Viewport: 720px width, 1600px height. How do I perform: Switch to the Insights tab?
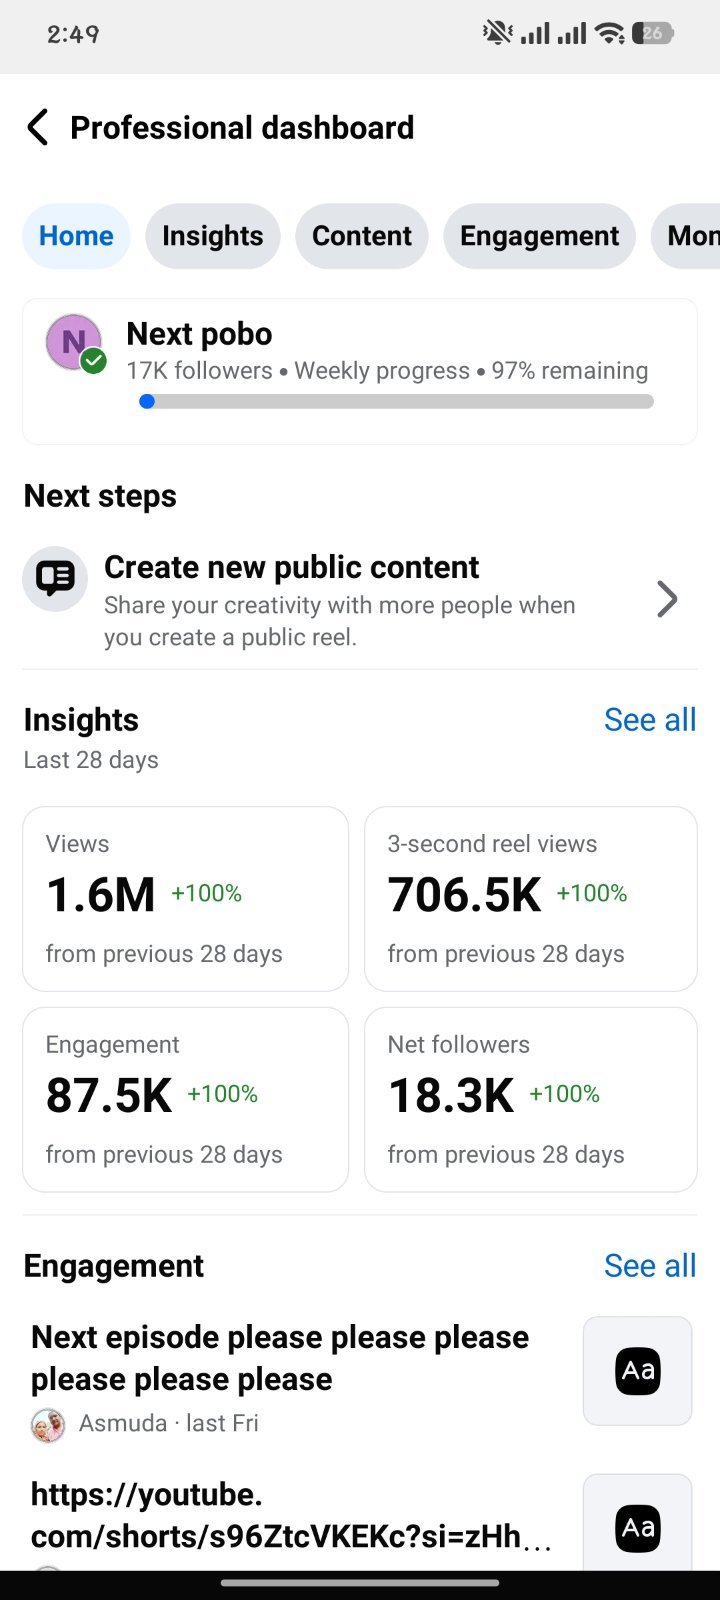pos(213,236)
